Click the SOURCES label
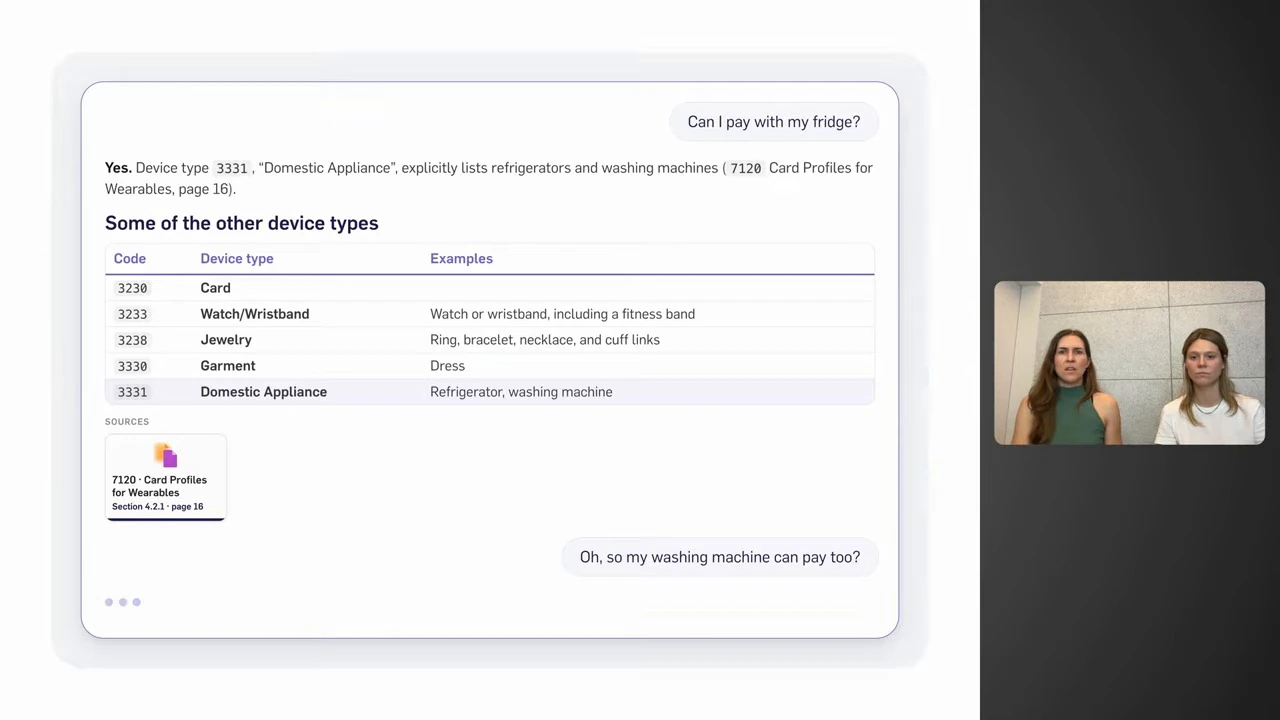The width and height of the screenshot is (1280, 720). 127,422
